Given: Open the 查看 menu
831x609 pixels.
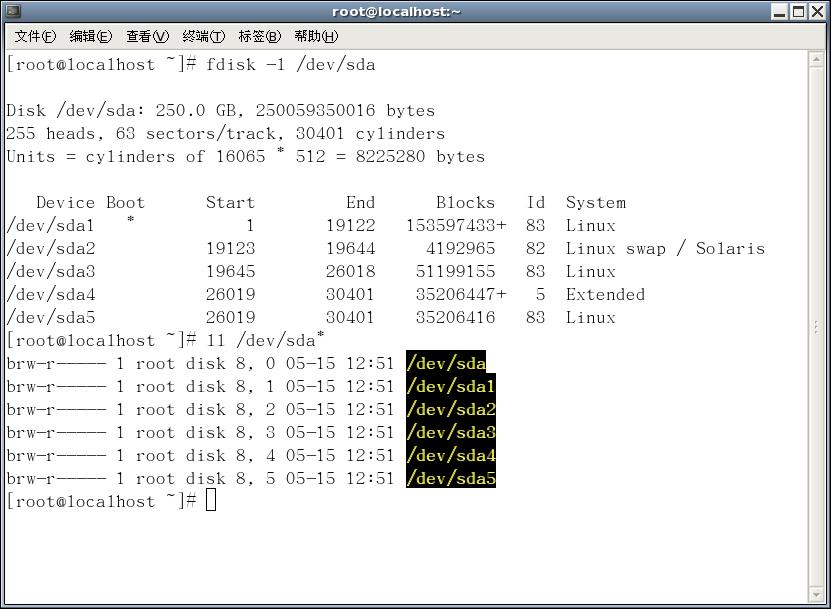Looking at the screenshot, I should point(146,36).
